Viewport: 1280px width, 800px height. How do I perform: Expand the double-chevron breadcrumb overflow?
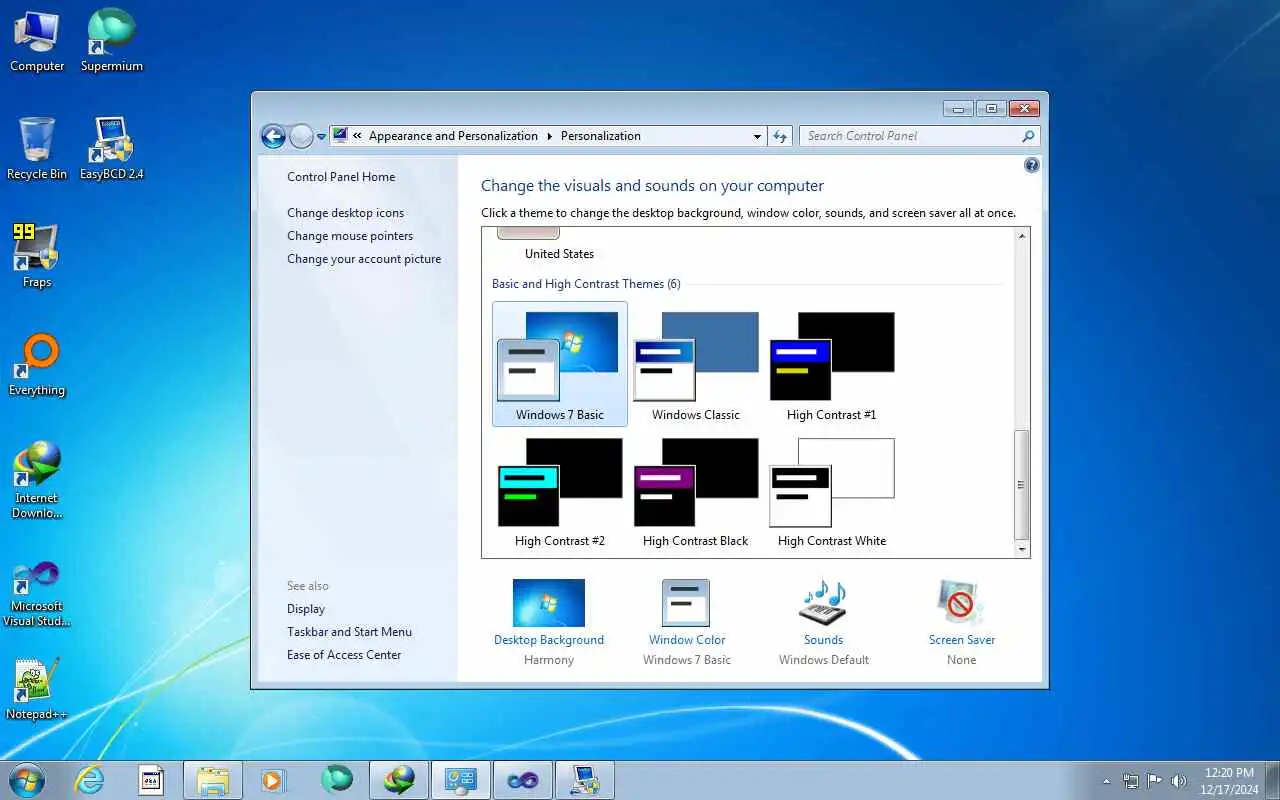pos(357,136)
